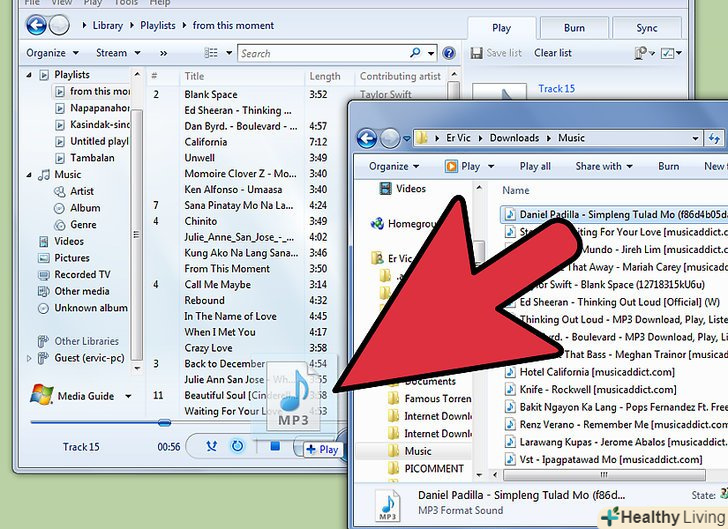Select Album in the Music library tree
The height and width of the screenshot is (529, 728).
click(85, 208)
